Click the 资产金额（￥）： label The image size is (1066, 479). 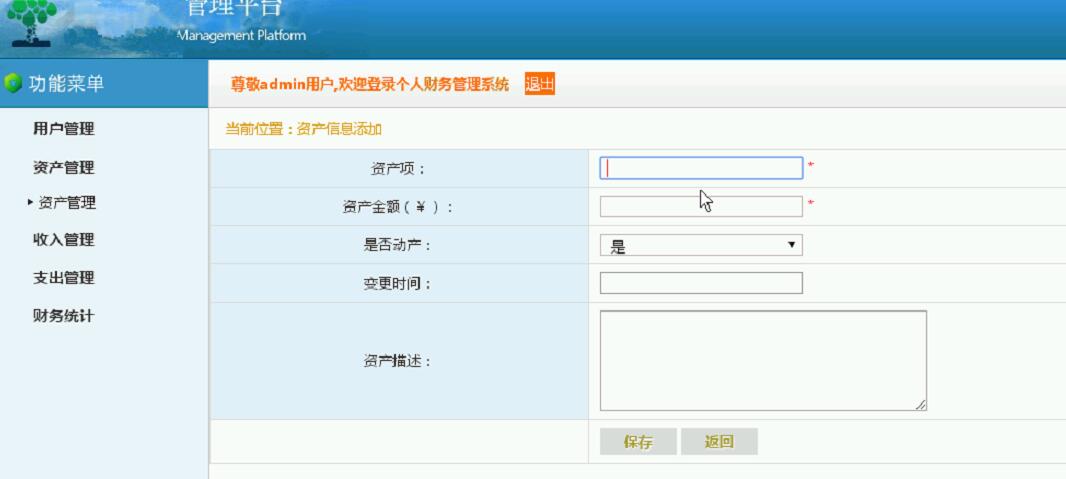pos(398,207)
